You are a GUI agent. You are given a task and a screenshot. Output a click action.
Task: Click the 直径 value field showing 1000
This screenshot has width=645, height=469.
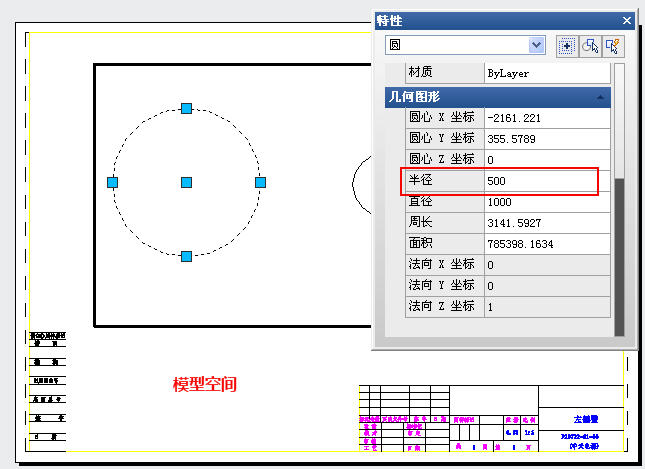click(x=546, y=202)
